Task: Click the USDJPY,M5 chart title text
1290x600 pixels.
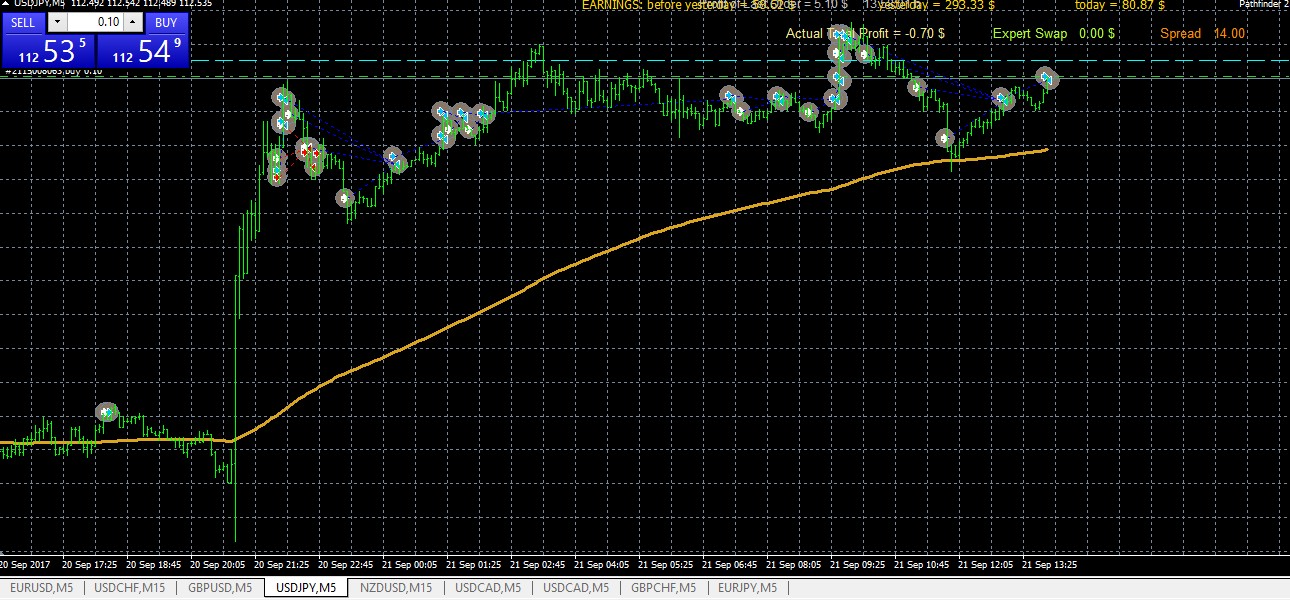Action: (x=41, y=4)
